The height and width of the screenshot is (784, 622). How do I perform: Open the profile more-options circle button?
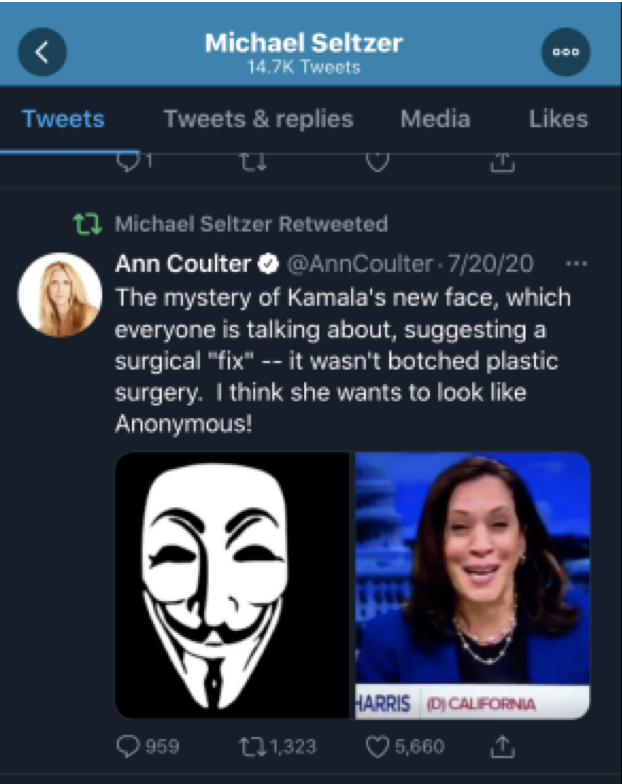566,53
